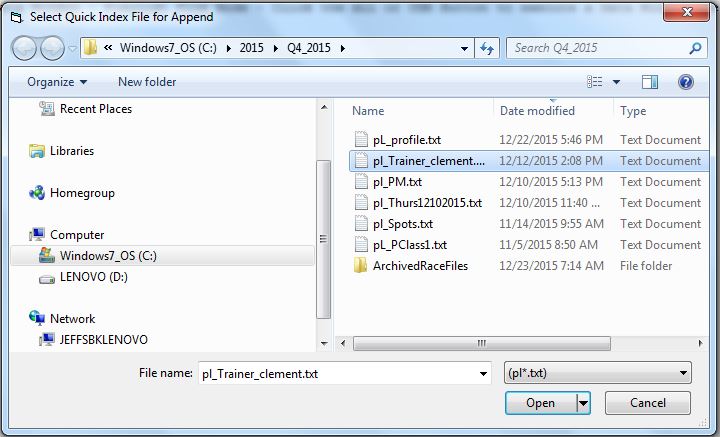
Task: Select the pl_Spots.txt file
Action: point(402,224)
